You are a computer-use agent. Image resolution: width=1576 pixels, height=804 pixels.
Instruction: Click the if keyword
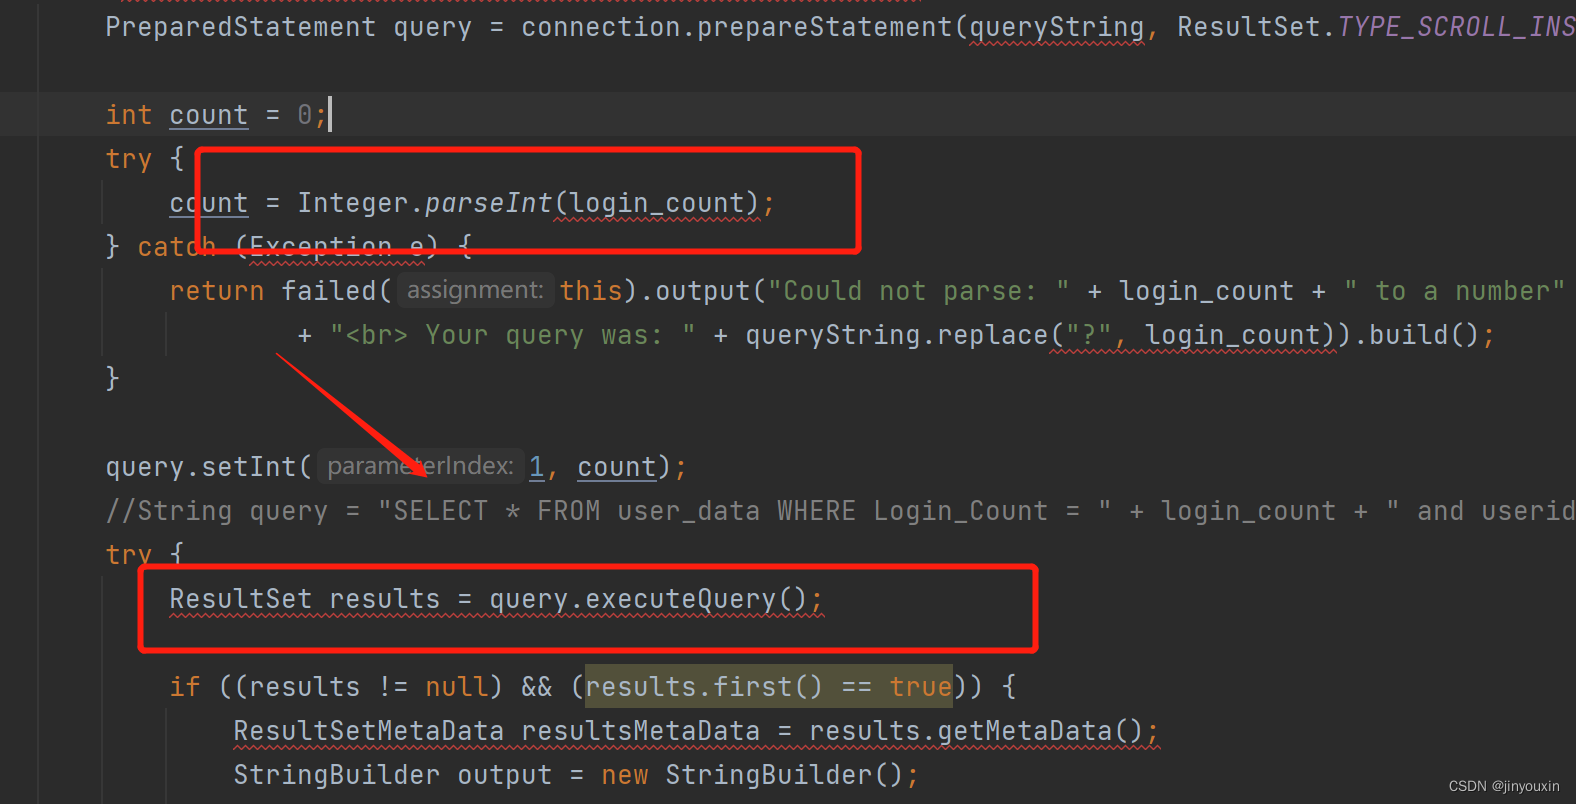[185, 687]
